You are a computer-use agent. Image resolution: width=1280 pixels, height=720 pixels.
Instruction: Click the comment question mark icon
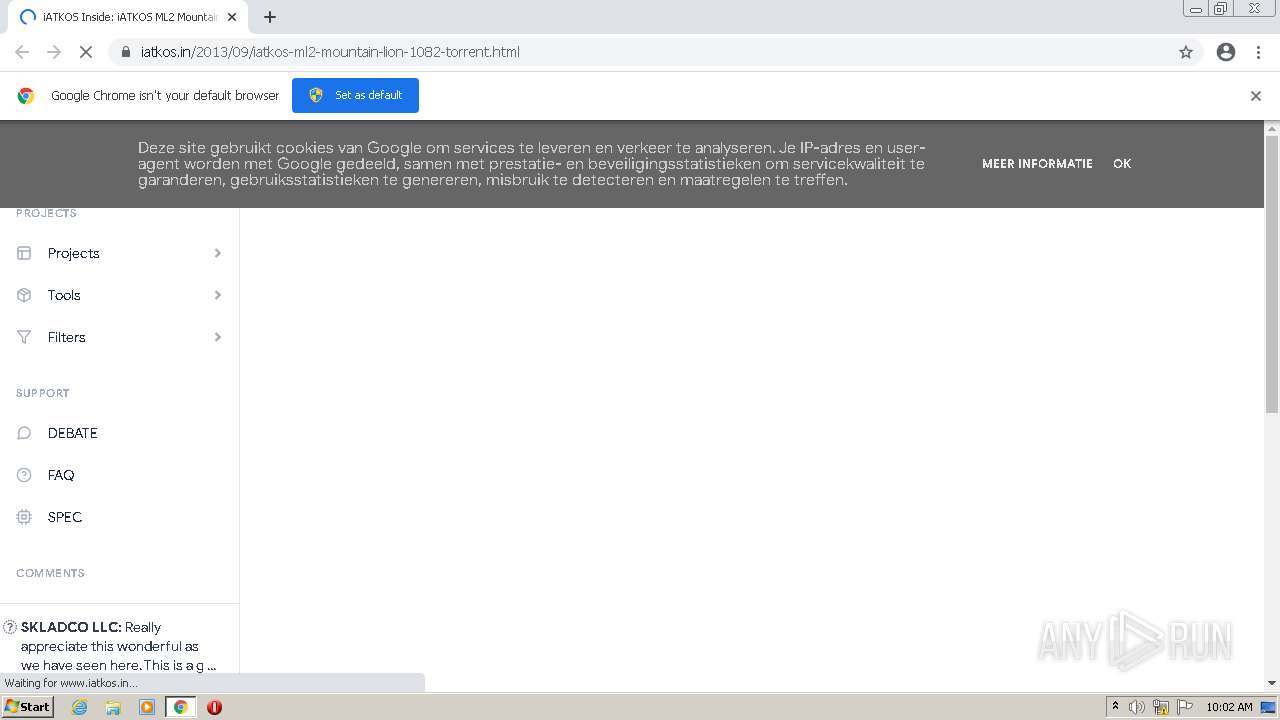pyautogui.click(x=10, y=627)
